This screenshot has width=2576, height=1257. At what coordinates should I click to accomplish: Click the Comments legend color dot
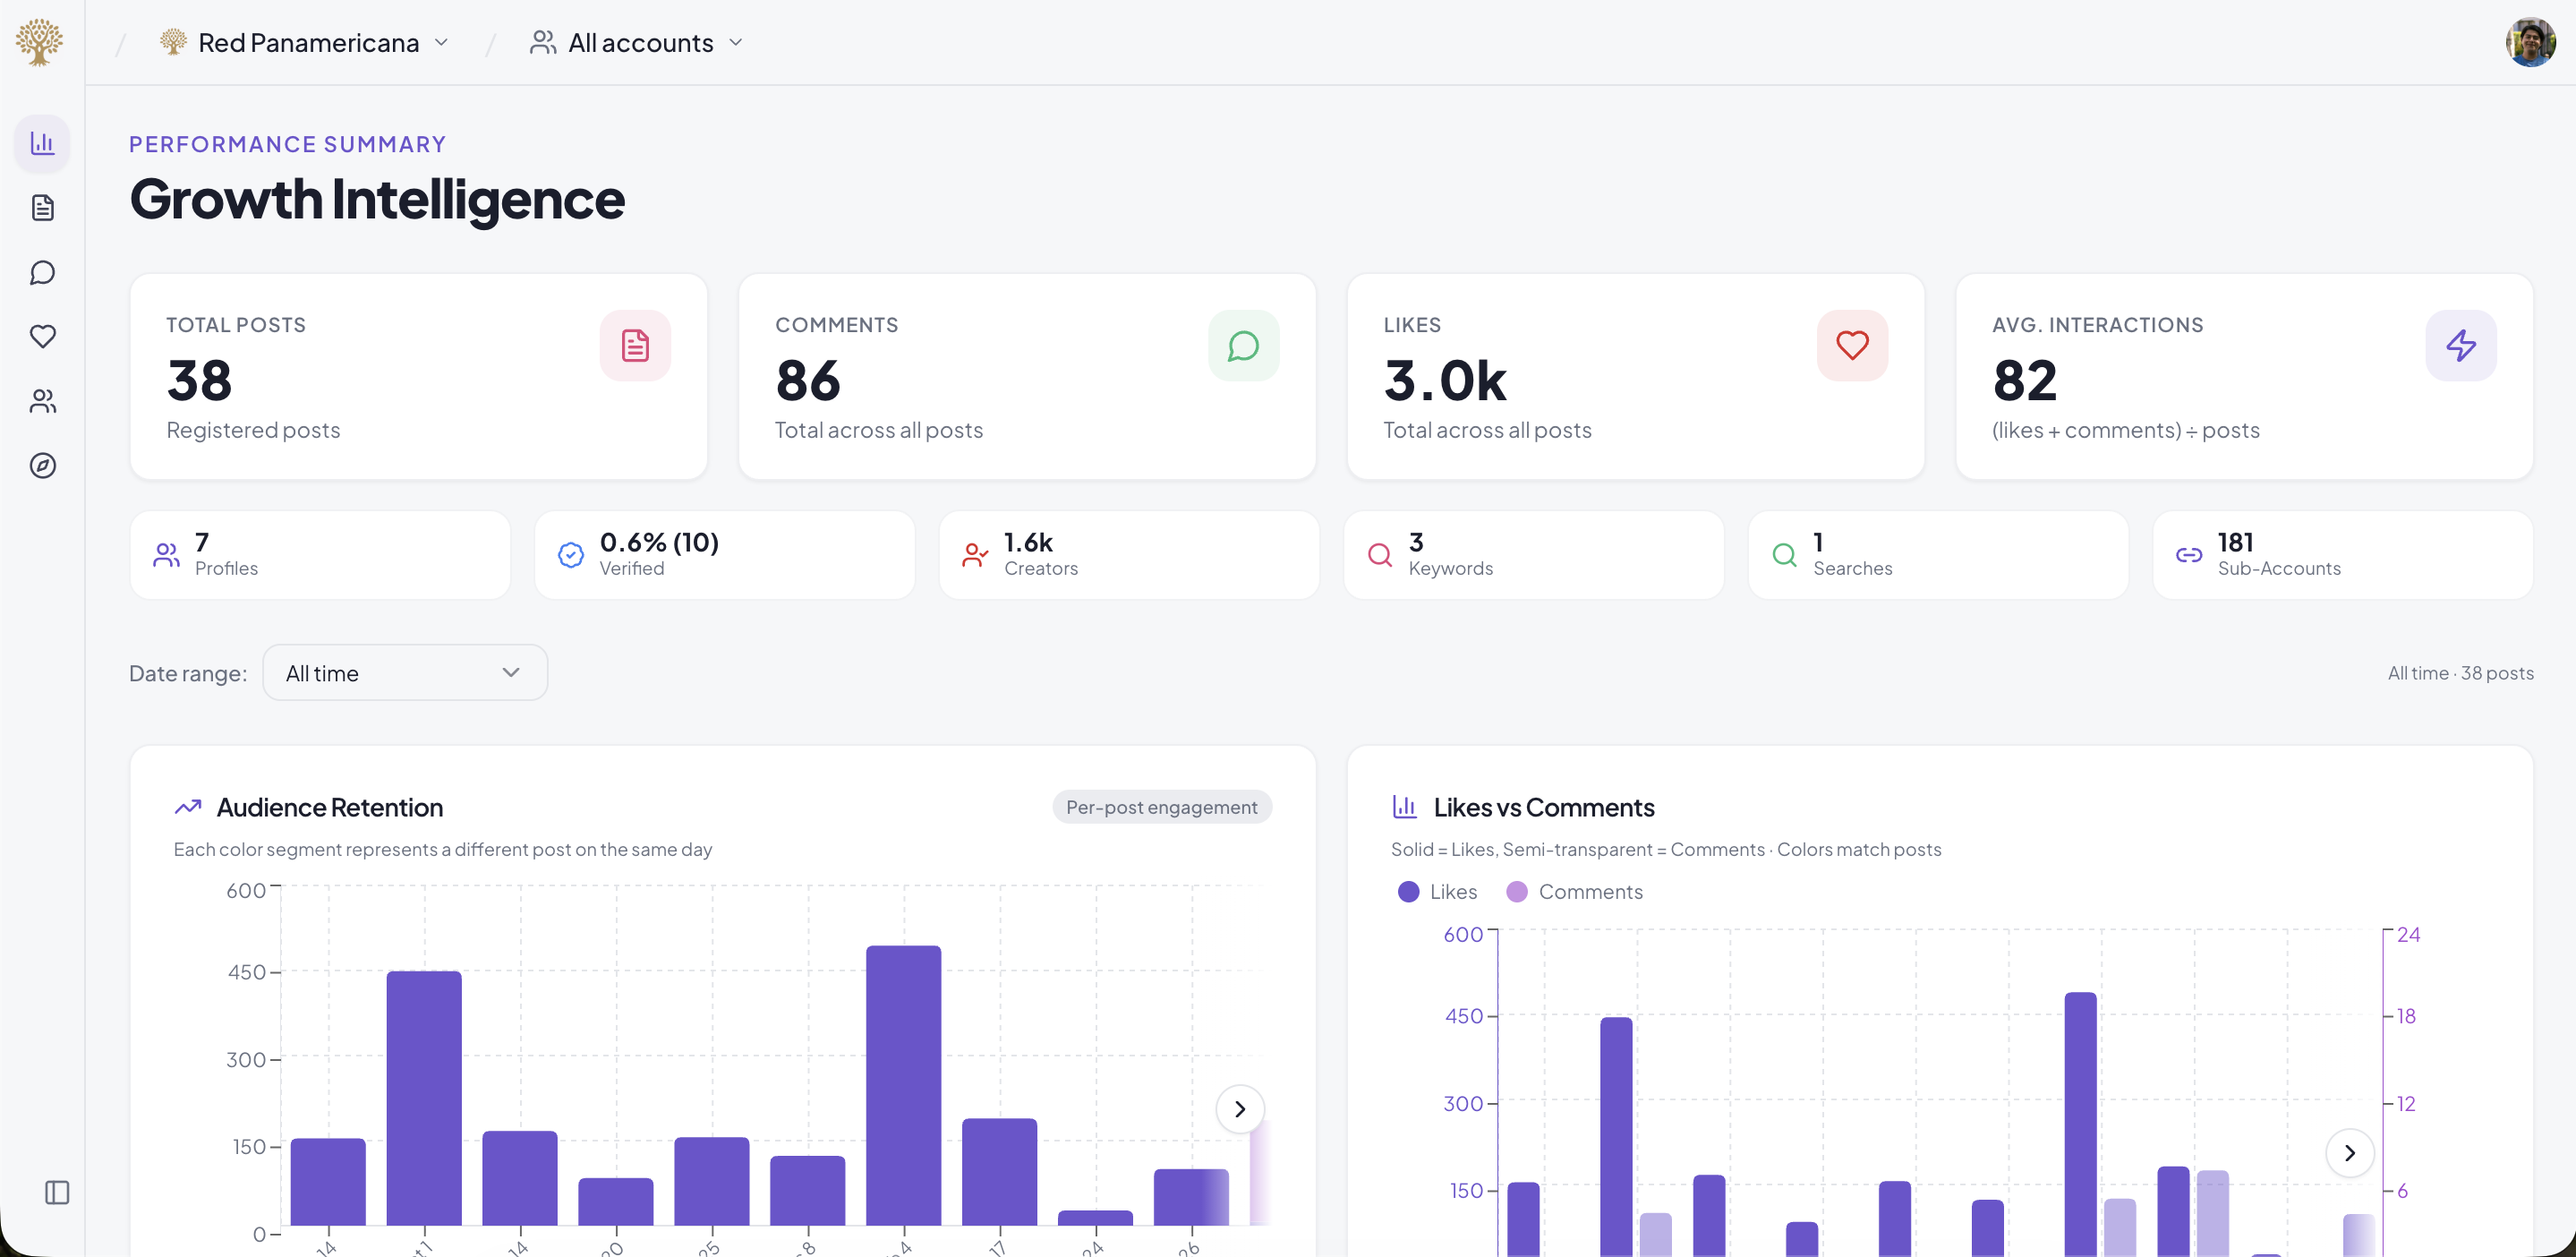(1517, 892)
